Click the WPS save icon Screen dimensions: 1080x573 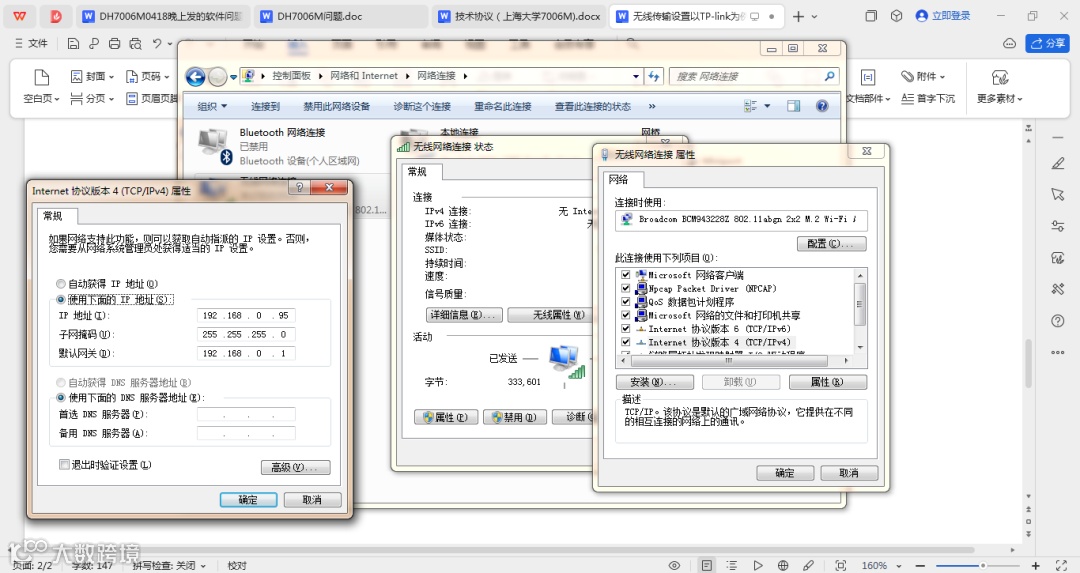(73, 43)
